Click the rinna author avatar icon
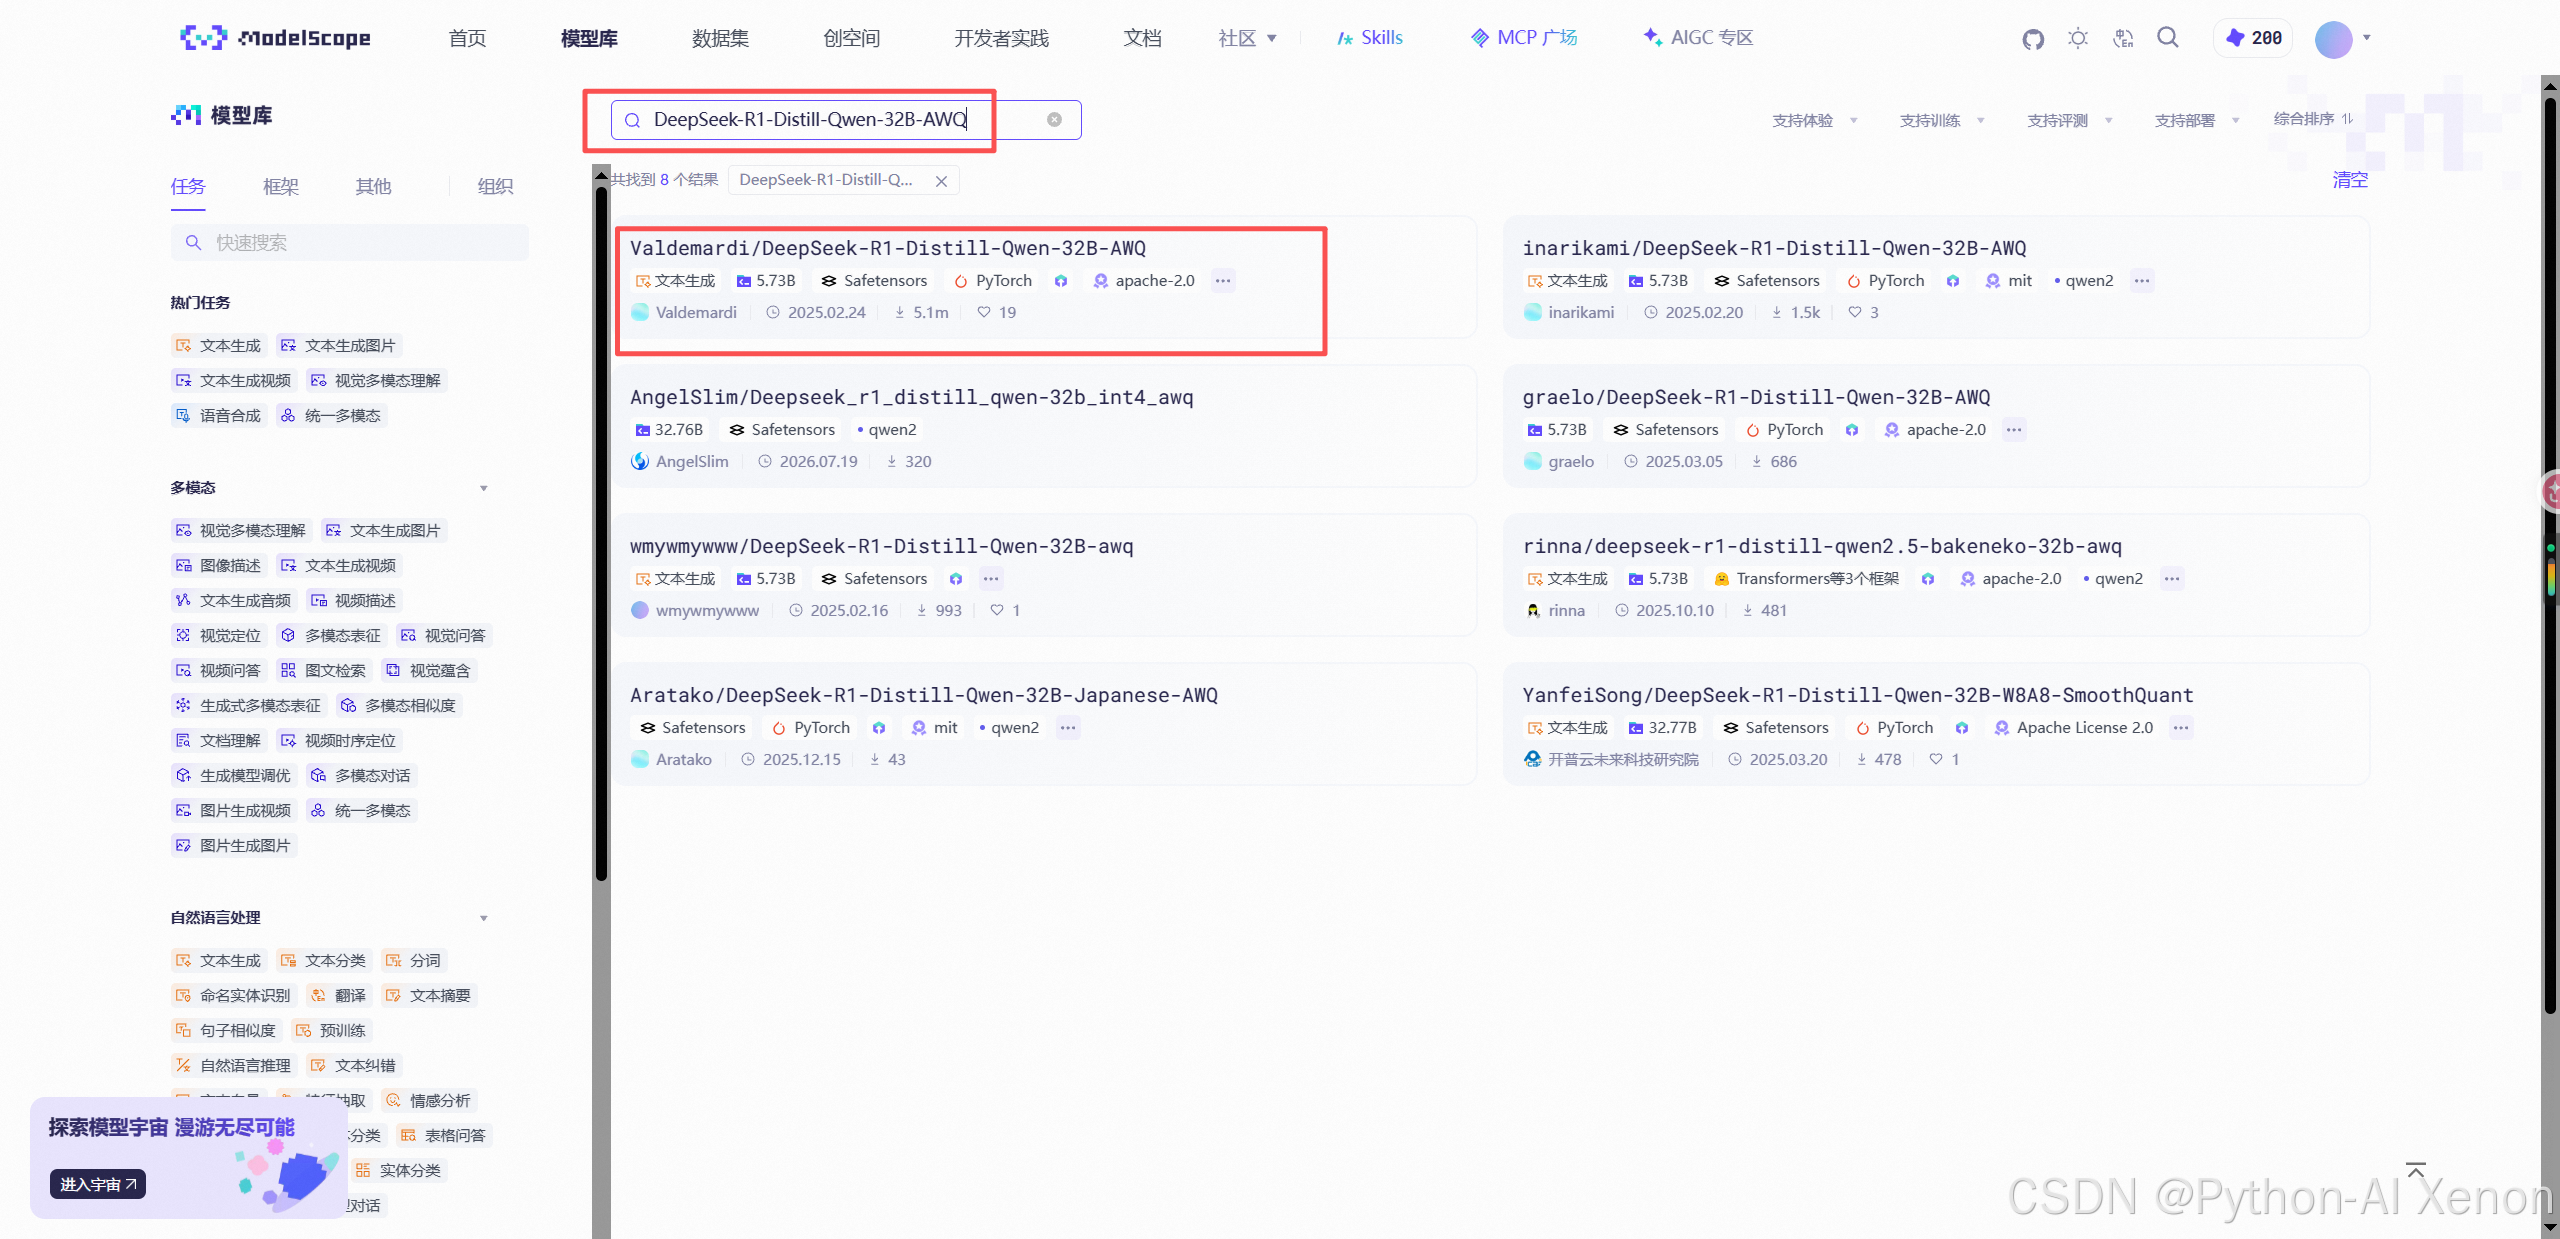The image size is (2560, 1239). point(1533,611)
